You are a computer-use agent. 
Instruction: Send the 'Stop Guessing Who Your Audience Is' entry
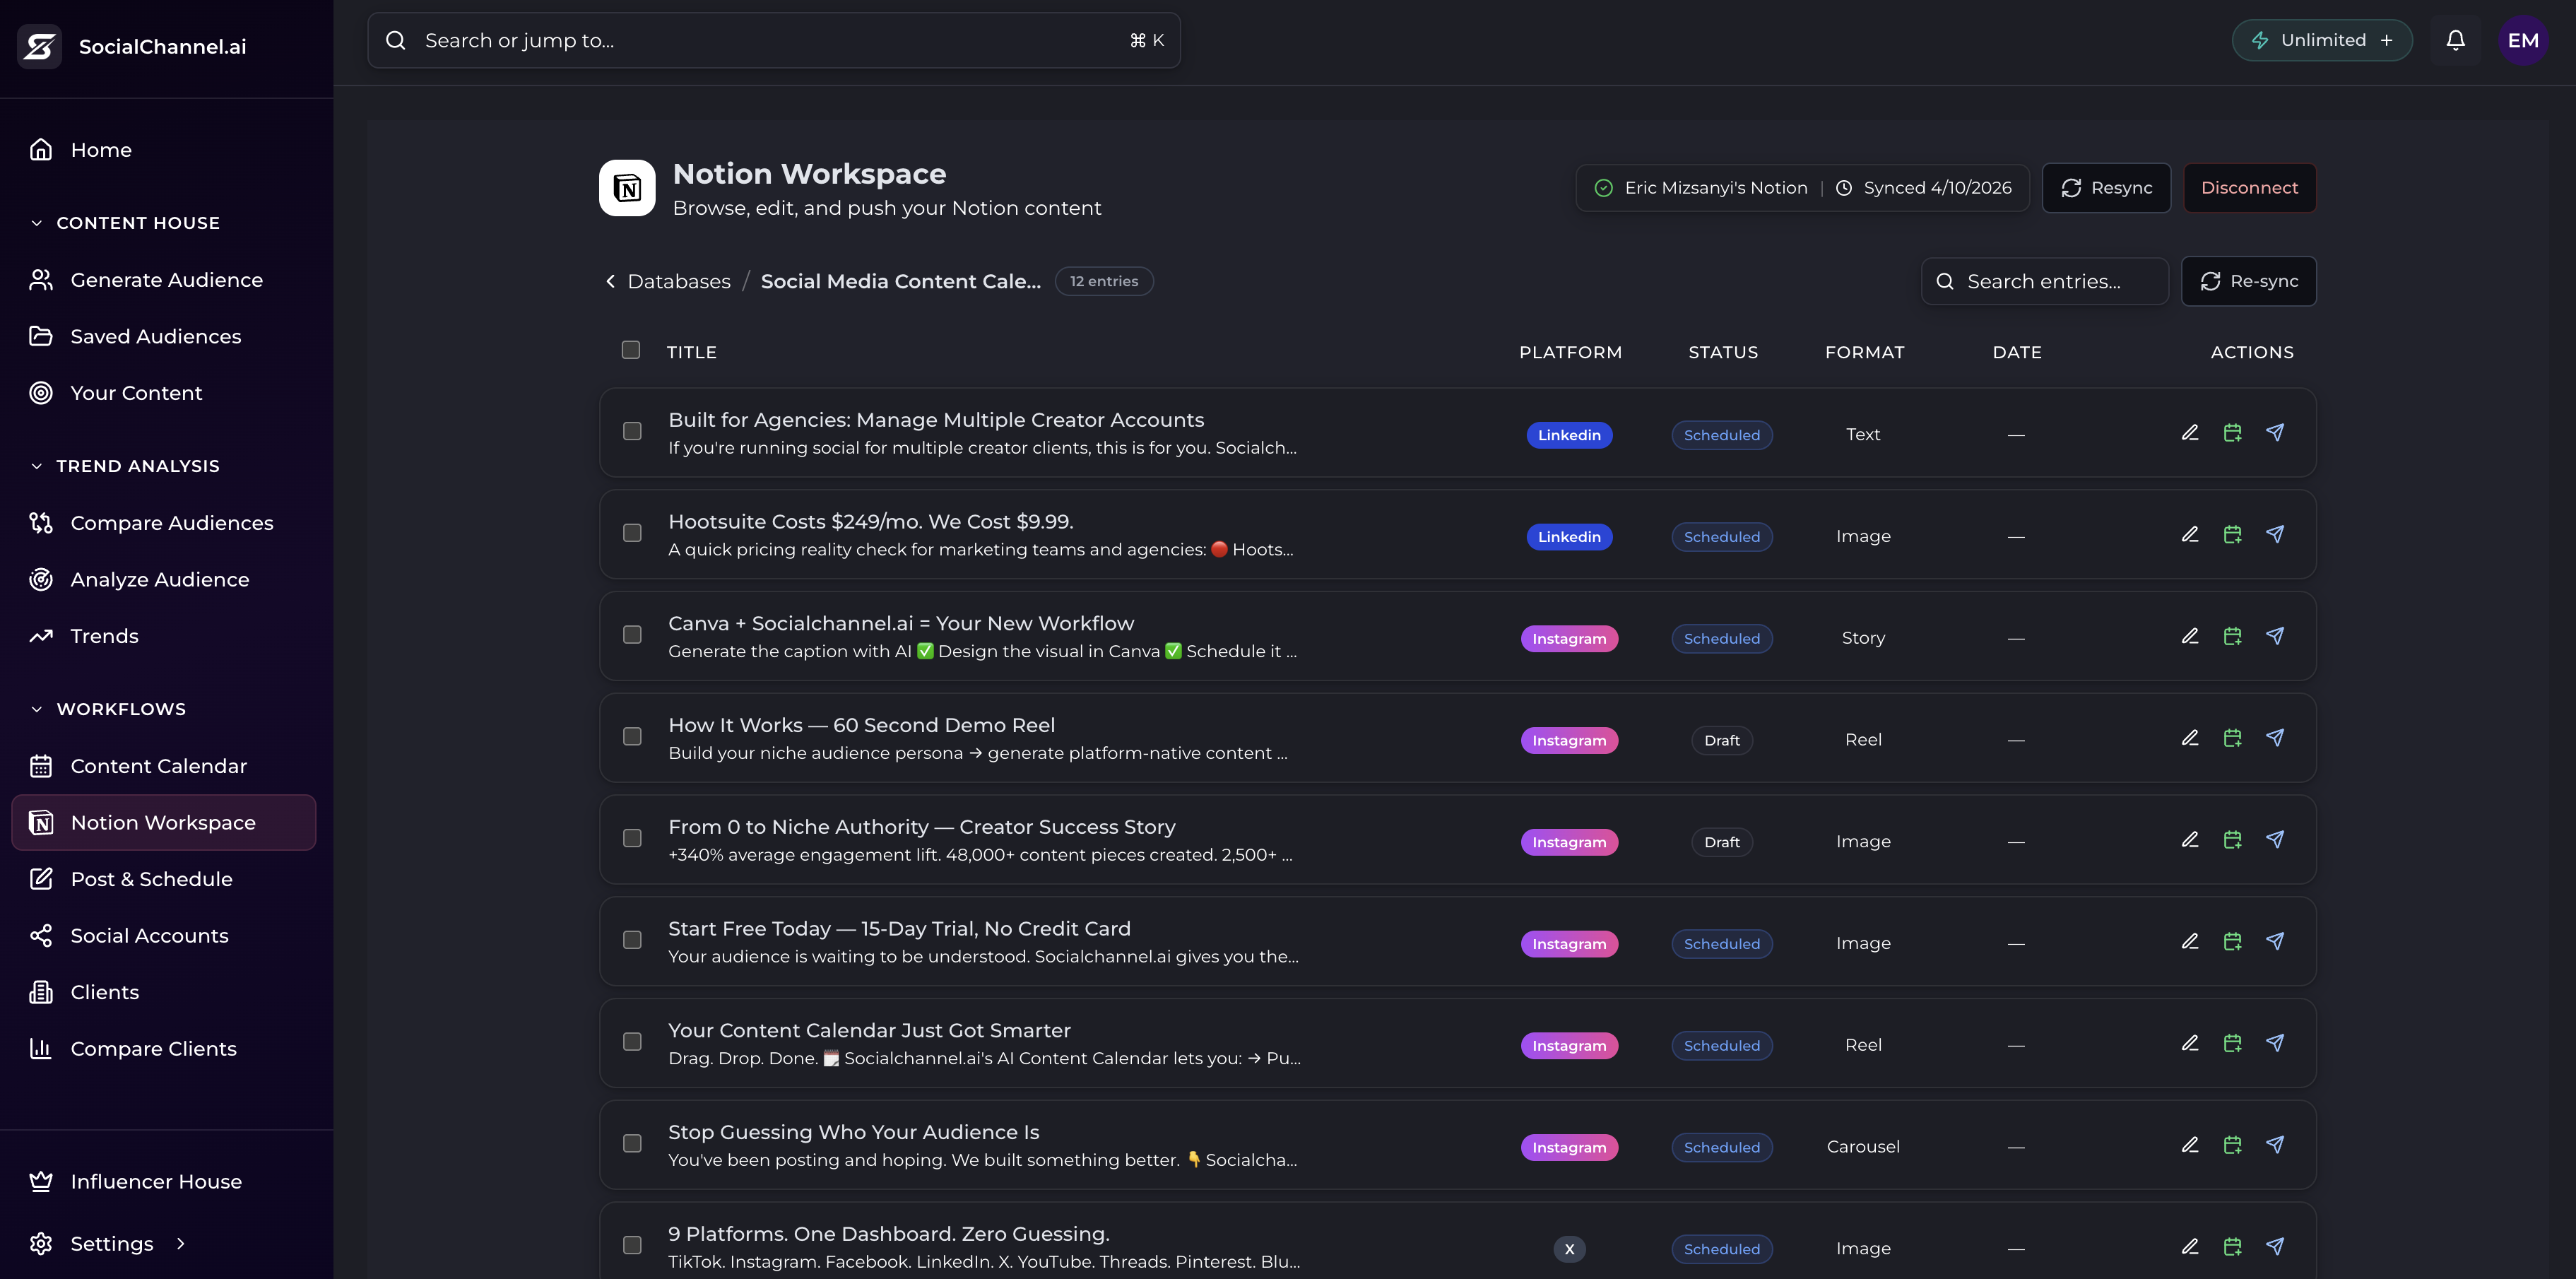click(x=2275, y=1146)
